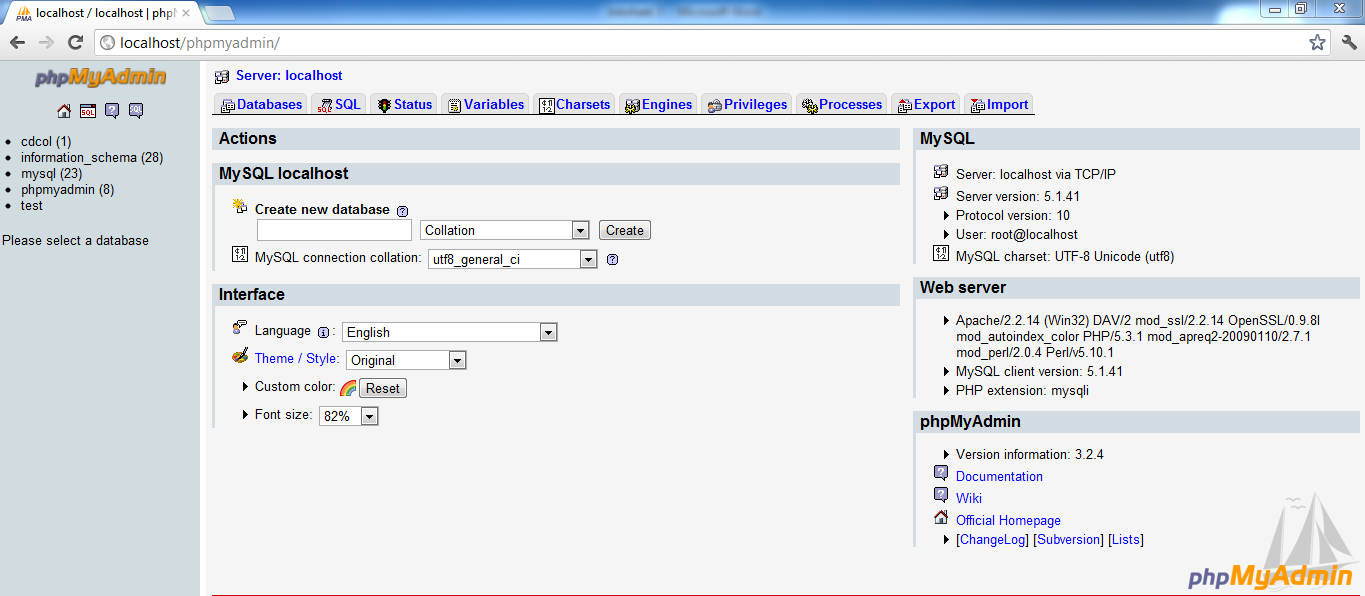Click the PHP extension: mysqli text
Viewport: 1365px width, 596px height.
tap(1022, 390)
